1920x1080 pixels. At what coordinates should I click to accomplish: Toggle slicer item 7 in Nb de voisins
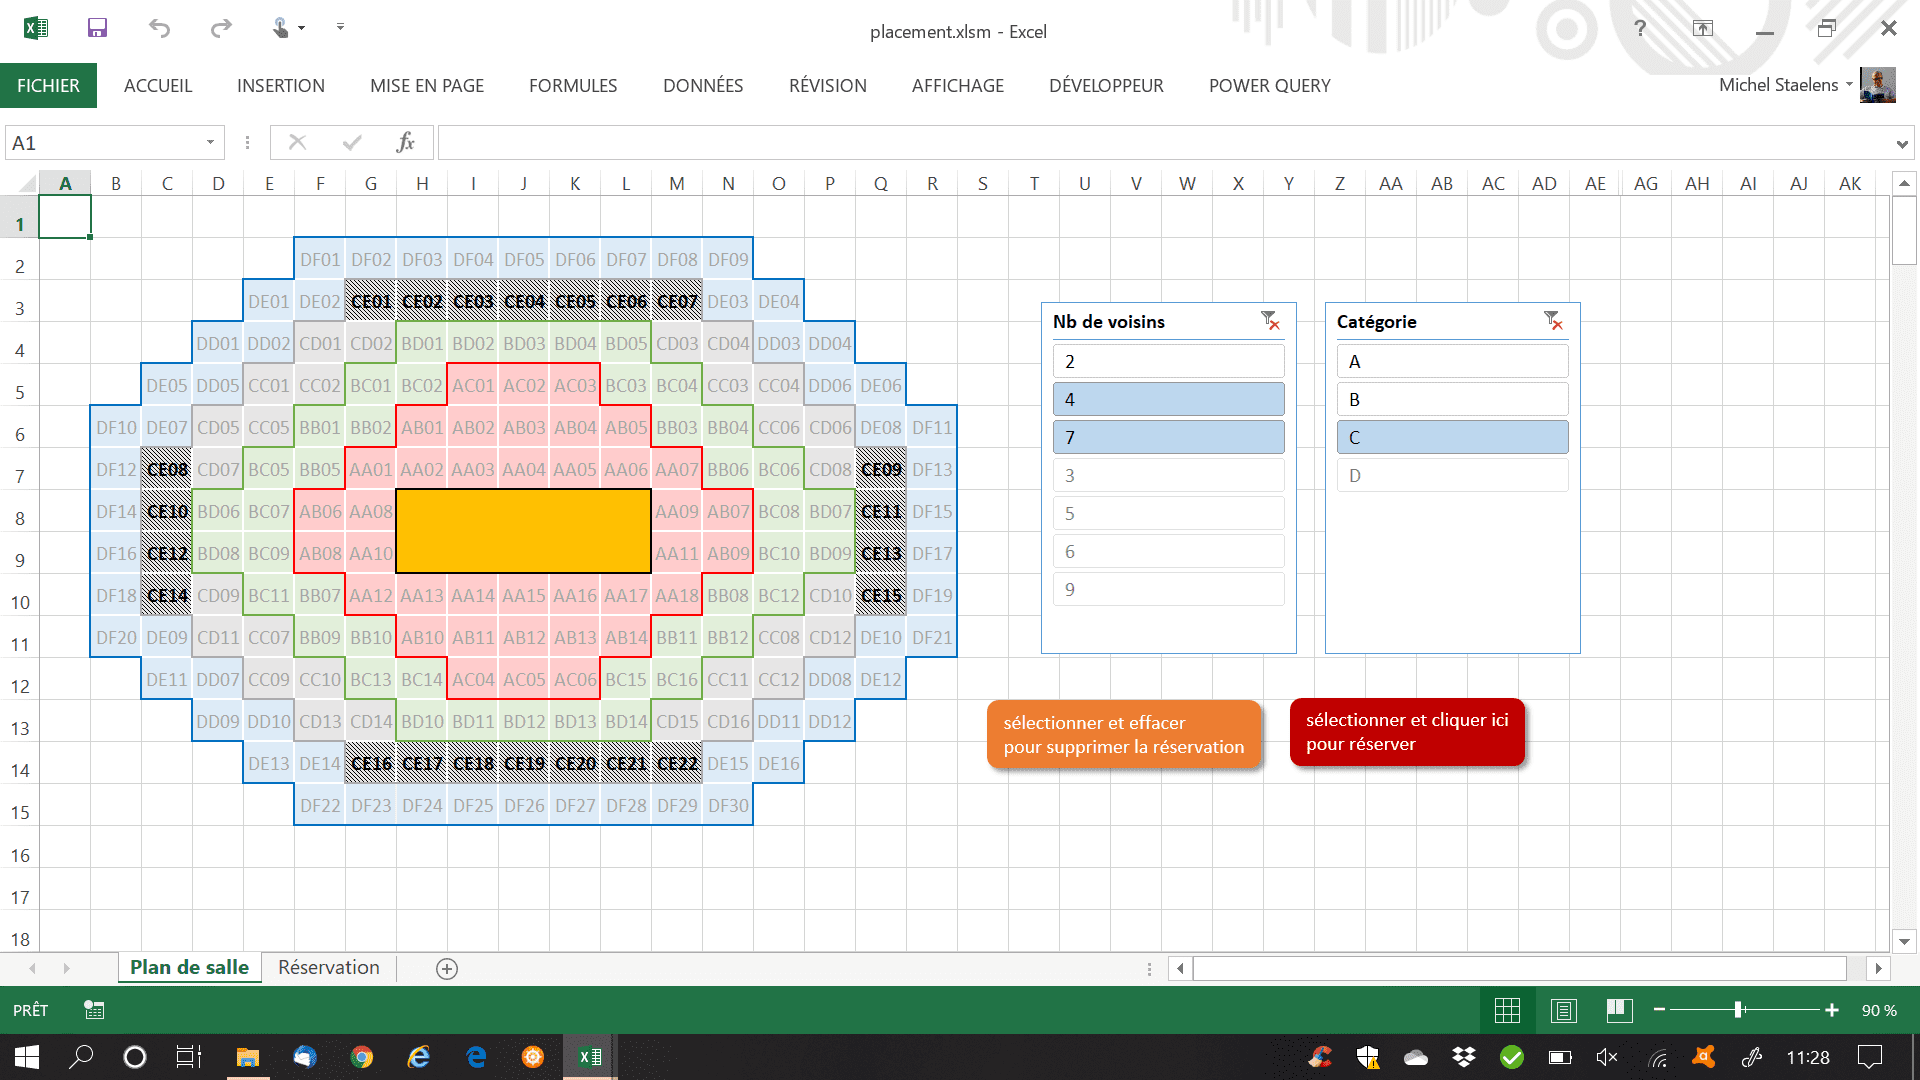1168,438
